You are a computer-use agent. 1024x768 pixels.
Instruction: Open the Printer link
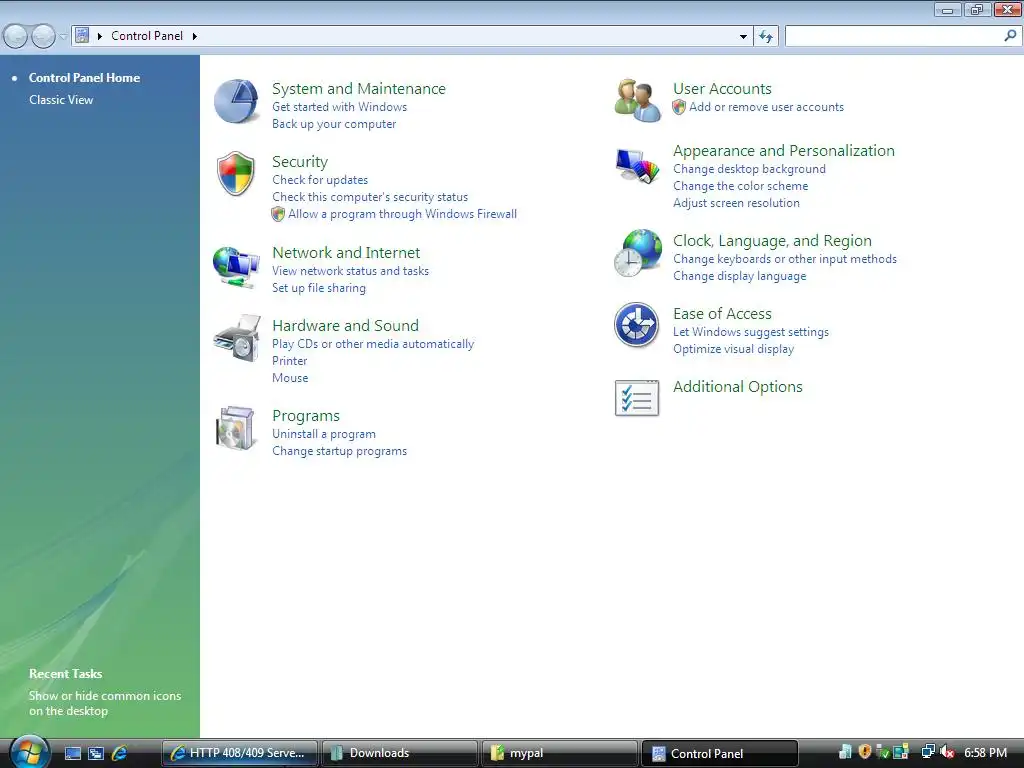(289, 361)
